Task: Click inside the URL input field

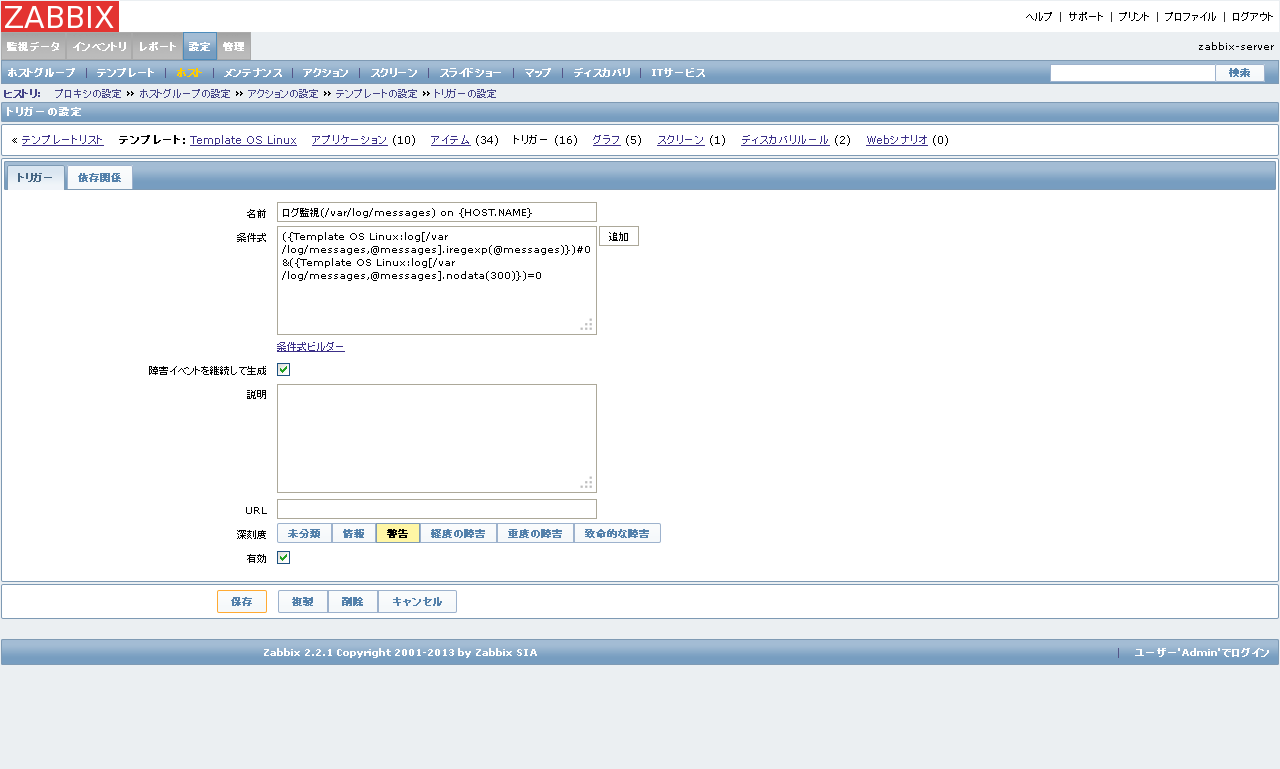Action: point(437,508)
